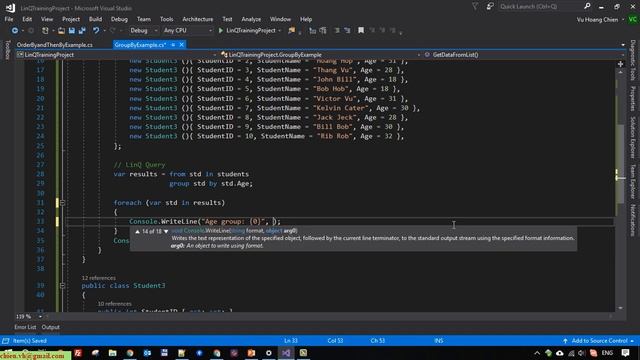This screenshot has height=360, width=640.
Task: Open the editor zoom percentage dropdown
Action: (x=40, y=317)
